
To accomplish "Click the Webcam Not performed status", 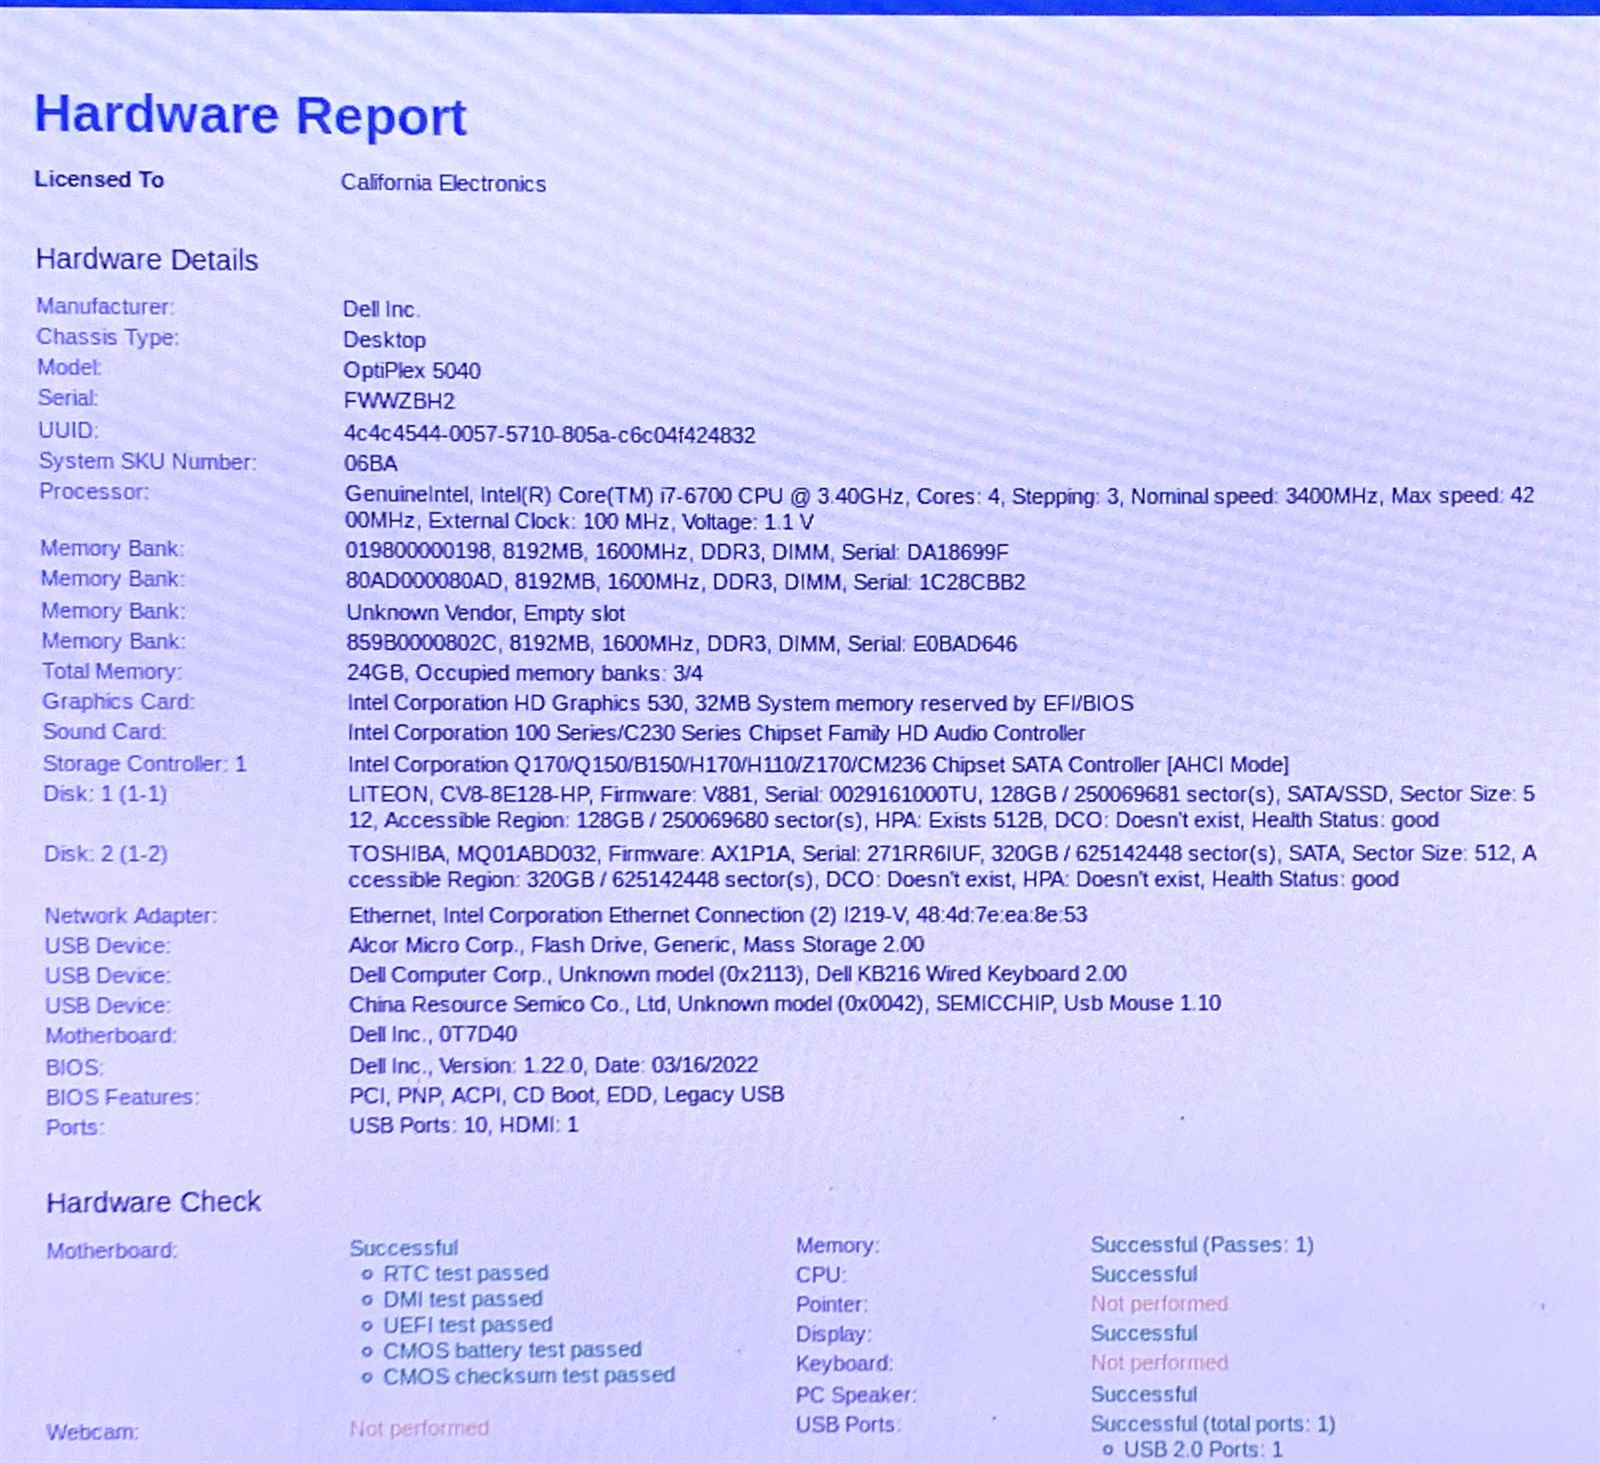I will point(419,1428).
